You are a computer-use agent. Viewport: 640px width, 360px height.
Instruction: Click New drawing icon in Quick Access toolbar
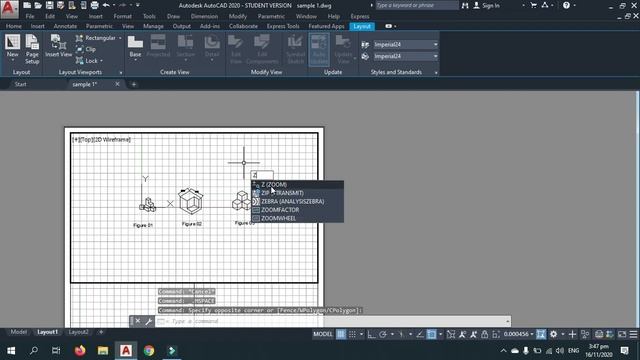(27, 5)
